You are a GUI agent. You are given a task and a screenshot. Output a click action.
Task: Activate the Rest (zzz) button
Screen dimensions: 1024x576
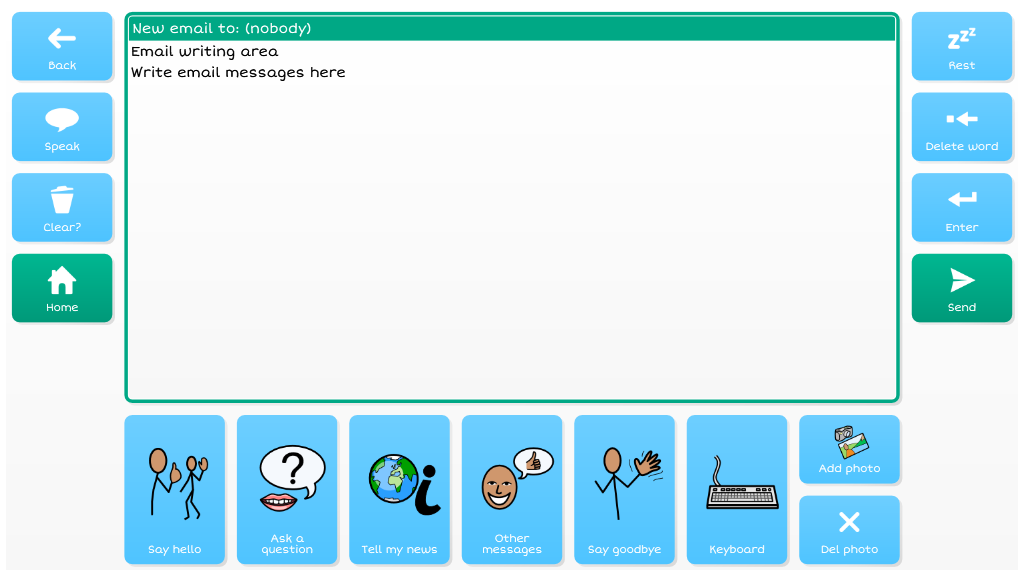click(961, 46)
